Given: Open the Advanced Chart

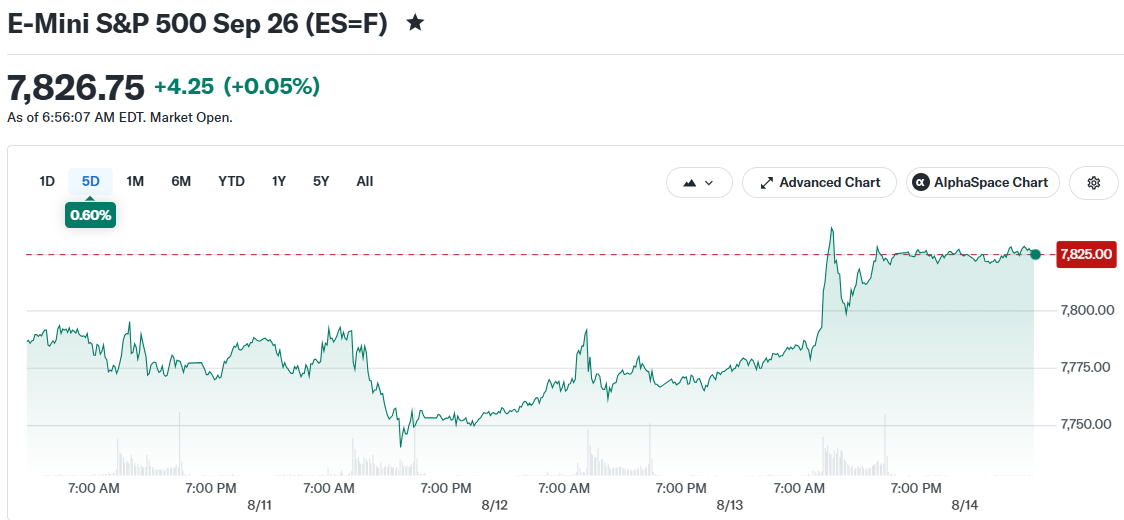Looking at the screenshot, I should tap(820, 183).
